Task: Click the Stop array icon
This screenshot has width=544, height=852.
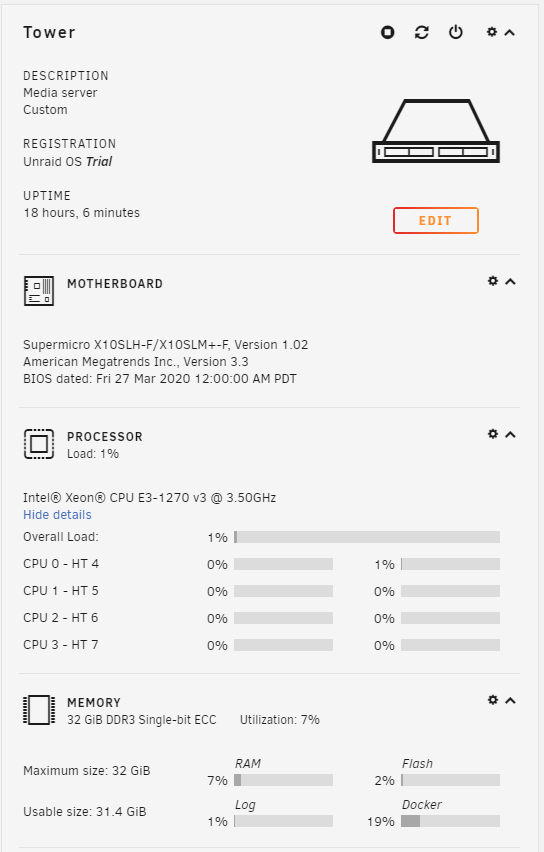Action: pyautogui.click(x=387, y=33)
